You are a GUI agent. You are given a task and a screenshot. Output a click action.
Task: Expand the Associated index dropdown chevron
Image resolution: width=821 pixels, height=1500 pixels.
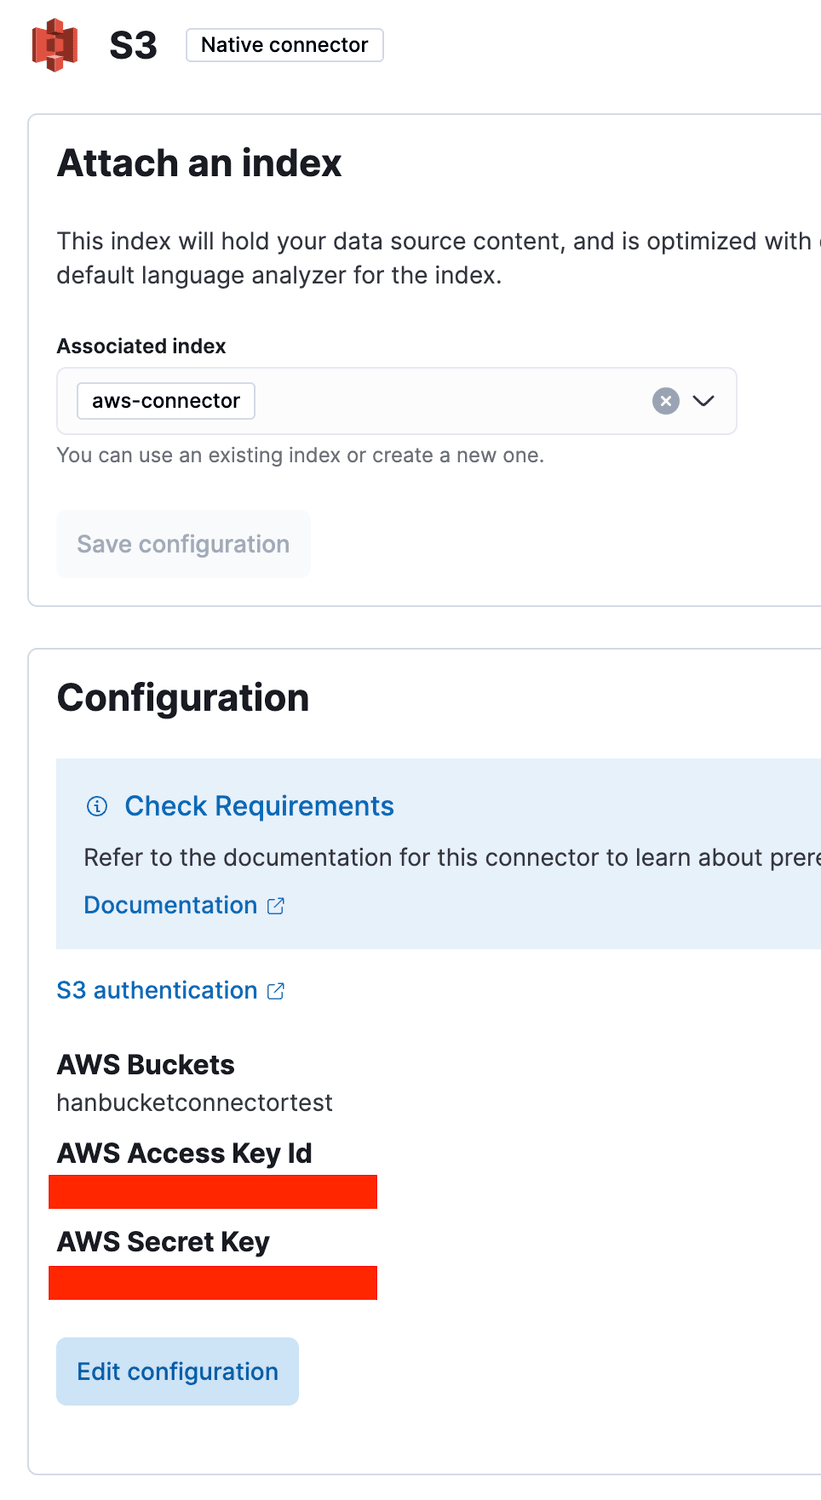(704, 401)
